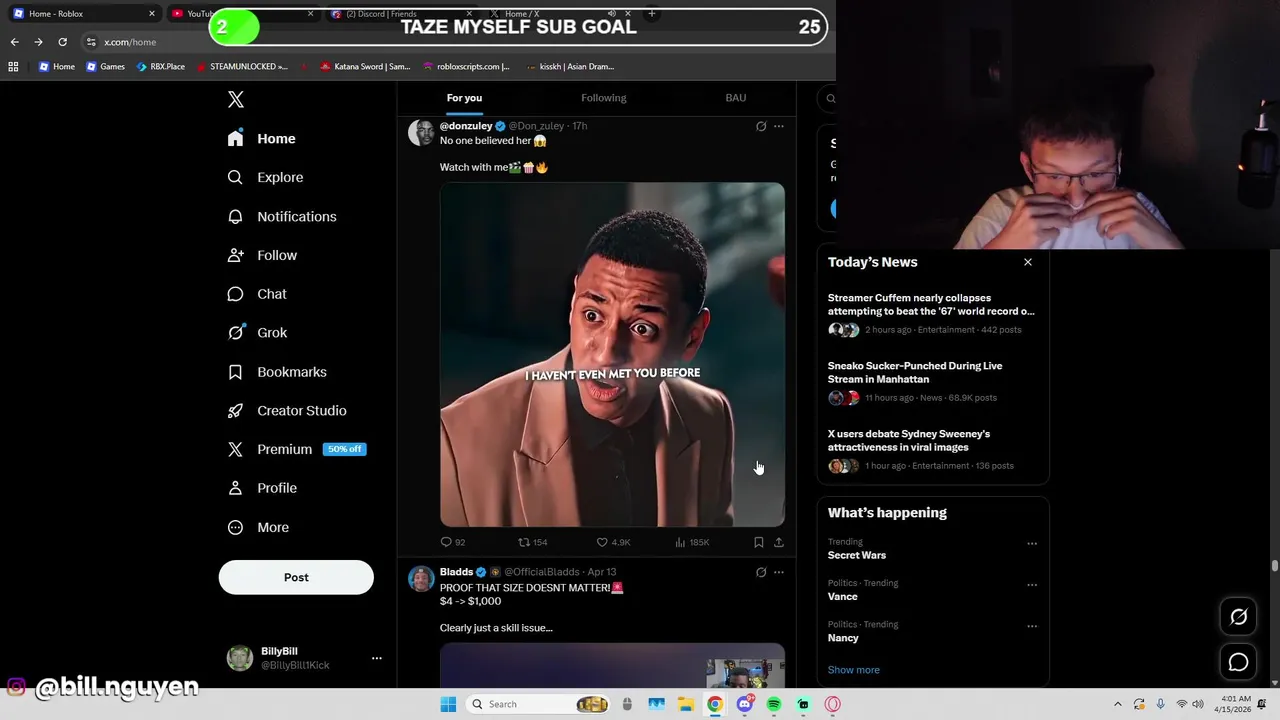
Task: Expand the More menu in the sidebar
Action: tap(258, 527)
